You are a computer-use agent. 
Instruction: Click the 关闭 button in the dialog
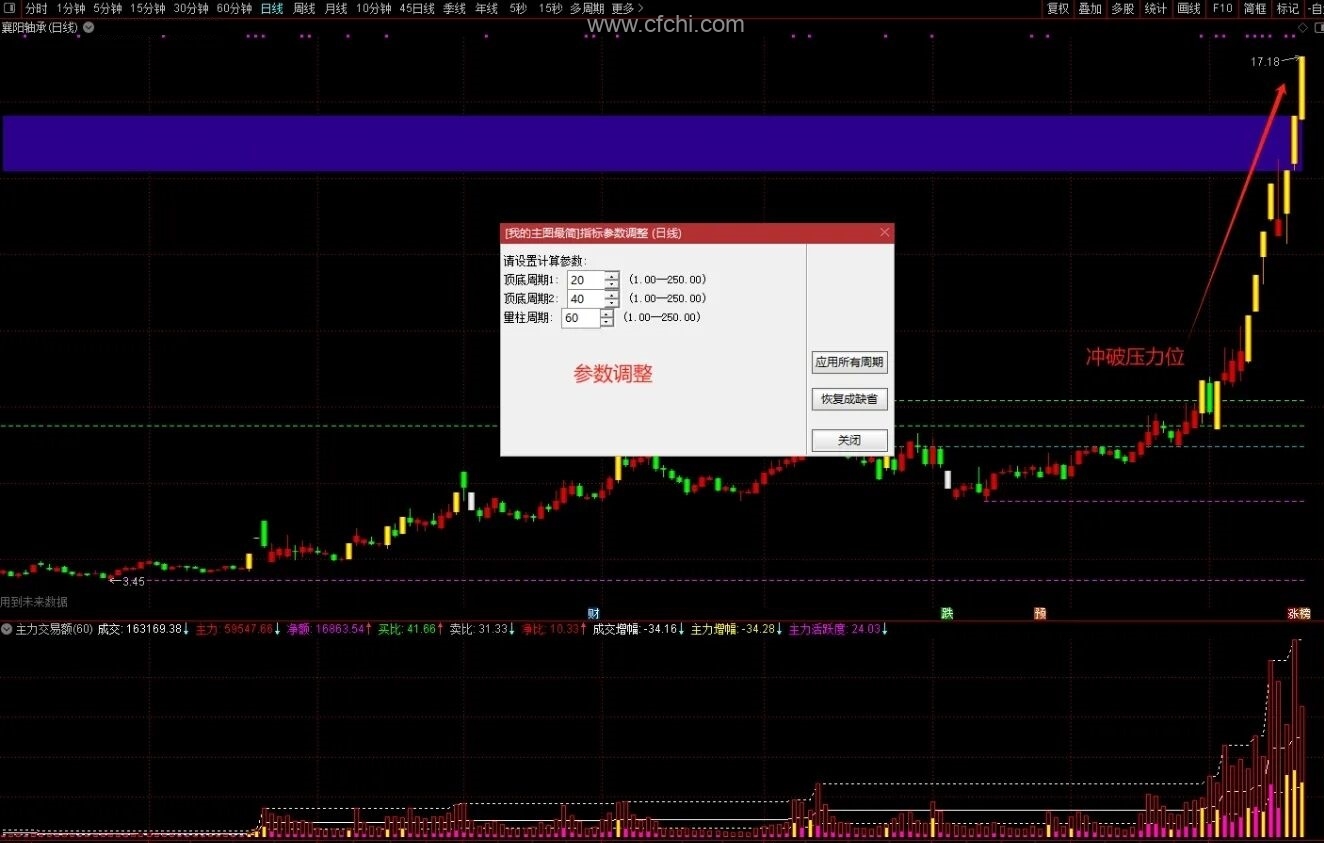[x=849, y=440]
